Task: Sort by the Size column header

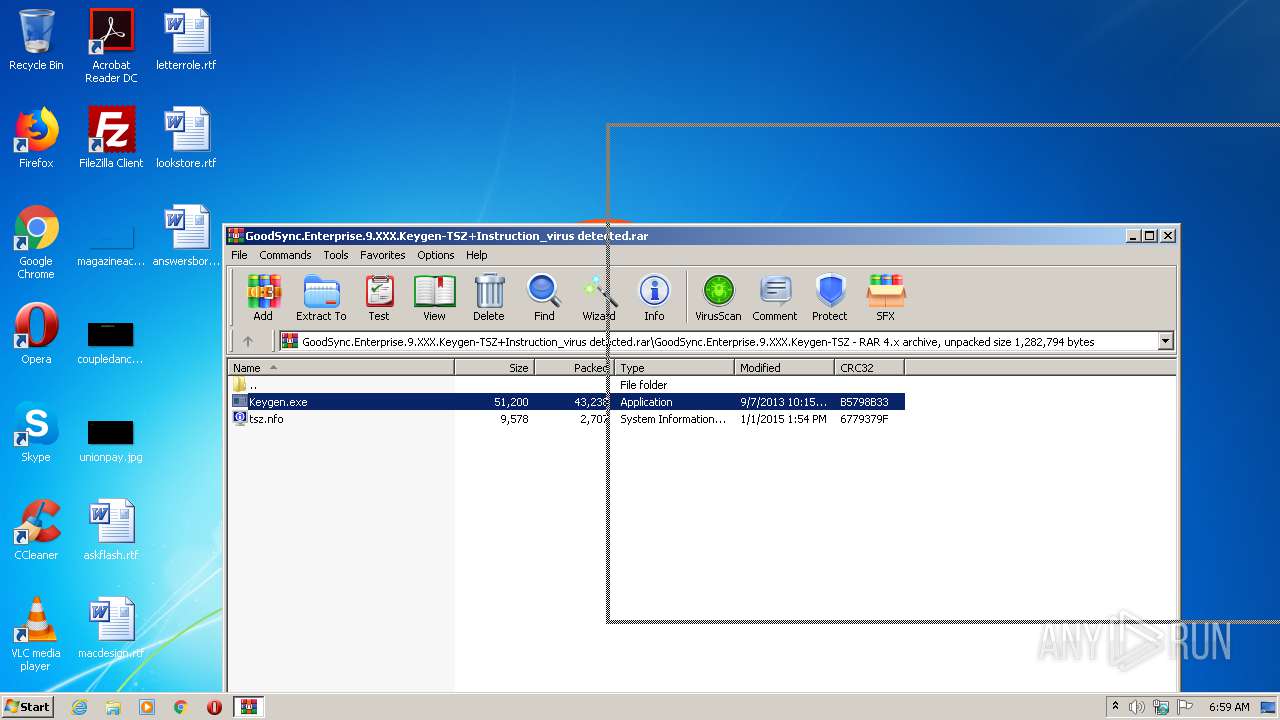Action: point(494,368)
